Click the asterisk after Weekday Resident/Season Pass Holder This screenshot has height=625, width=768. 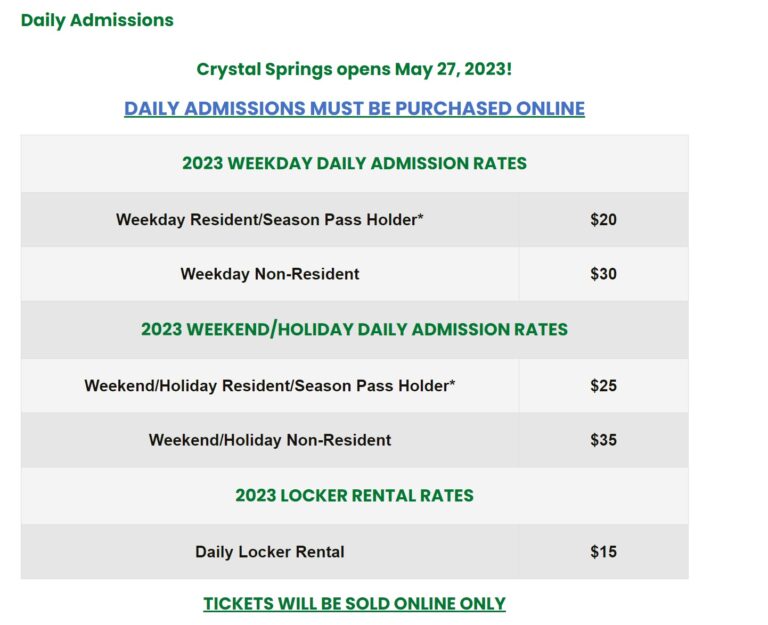[x=421, y=217]
